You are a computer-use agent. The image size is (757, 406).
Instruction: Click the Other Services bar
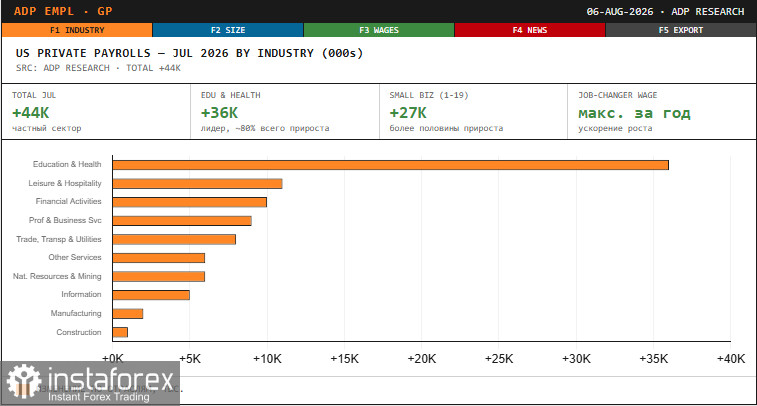tap(158, 258)
